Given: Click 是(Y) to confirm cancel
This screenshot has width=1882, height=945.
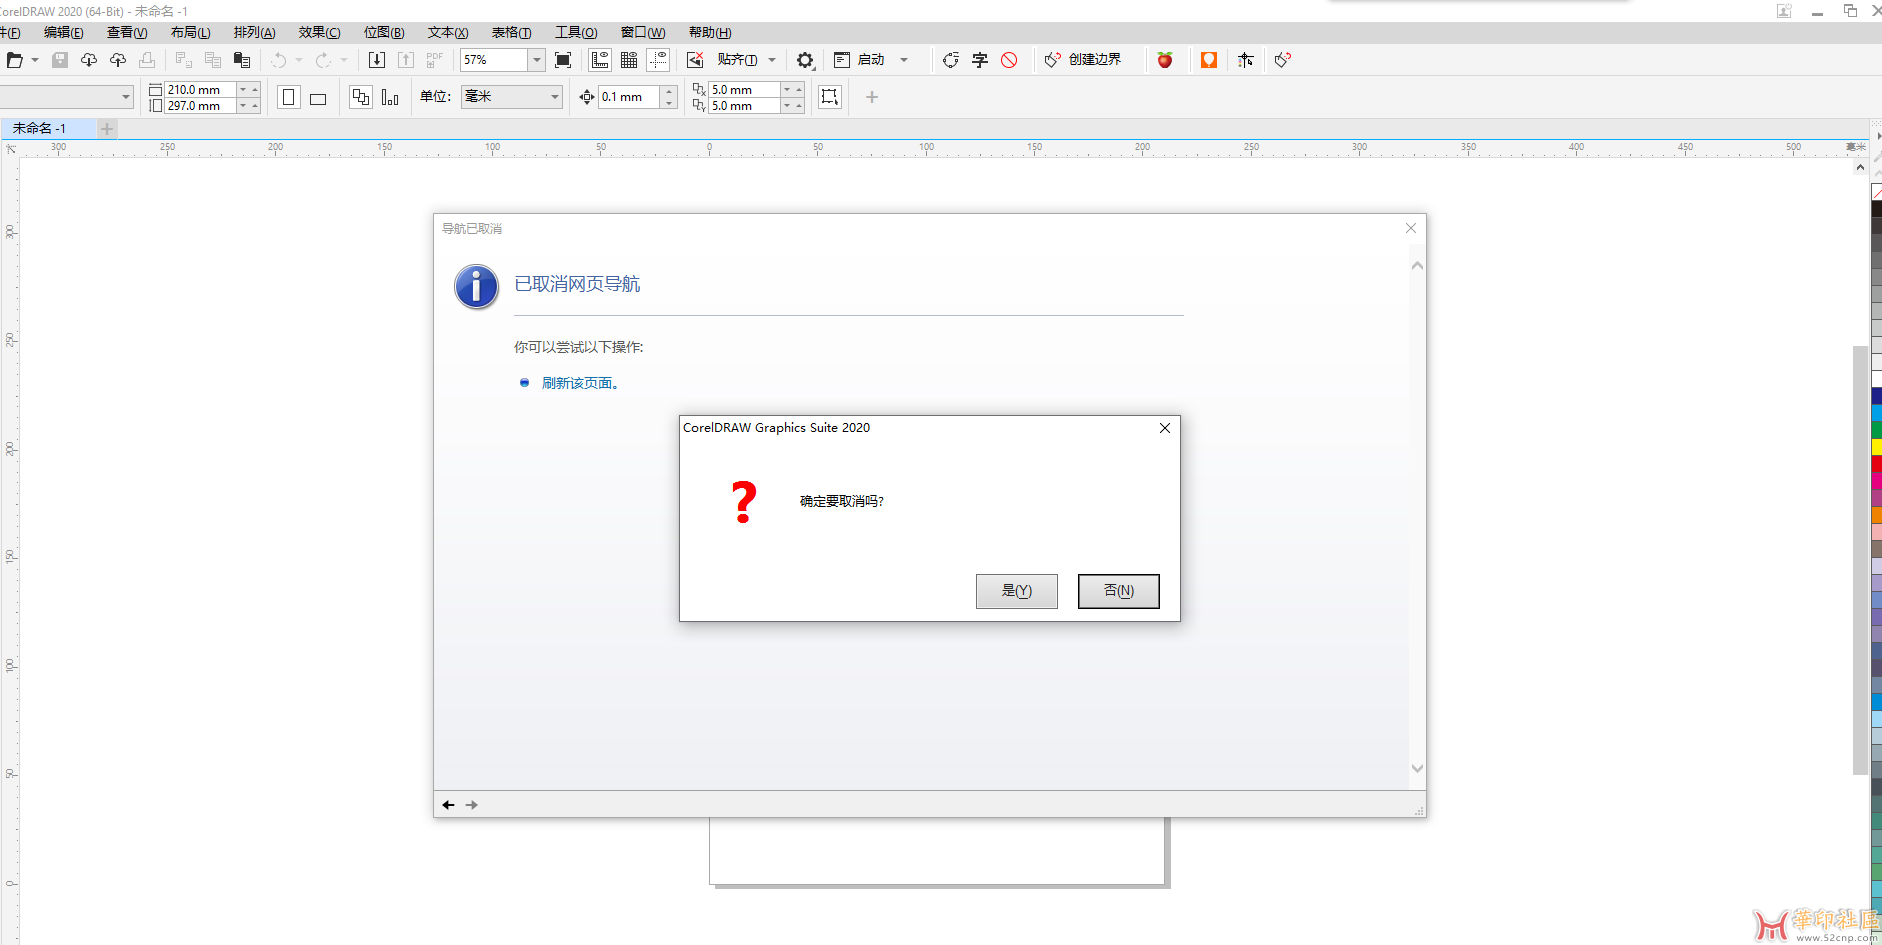Looking at the screenshot, I should pos(1017,591).
